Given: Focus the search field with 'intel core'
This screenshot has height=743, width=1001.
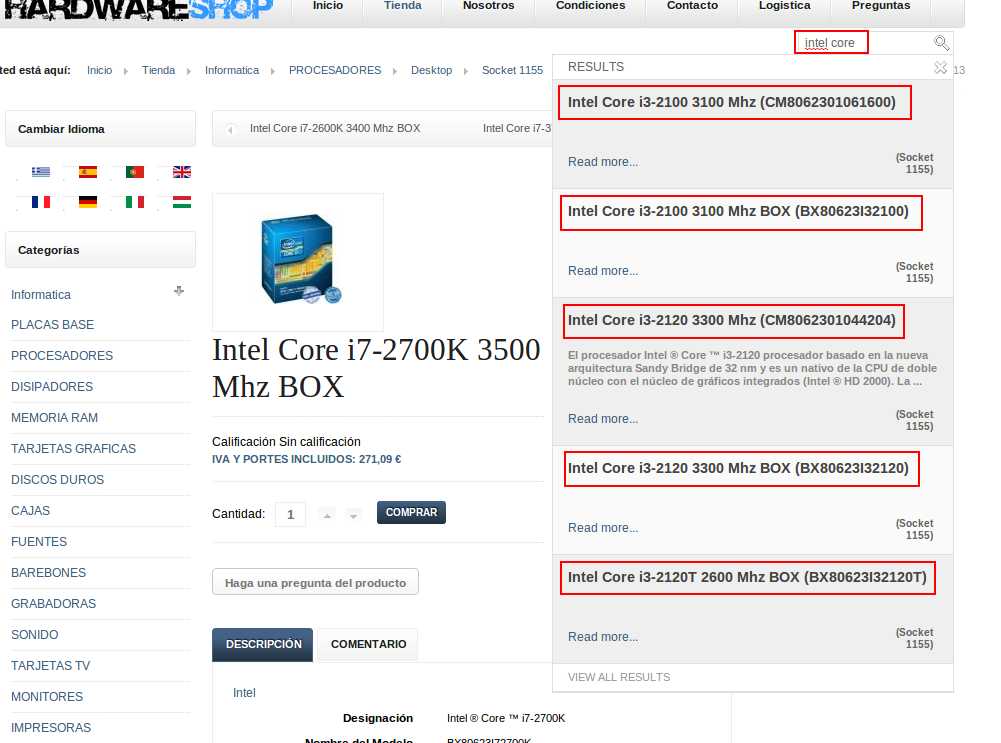Looking at the screenshot, I should pyautogui.click(x=865, y=43).
